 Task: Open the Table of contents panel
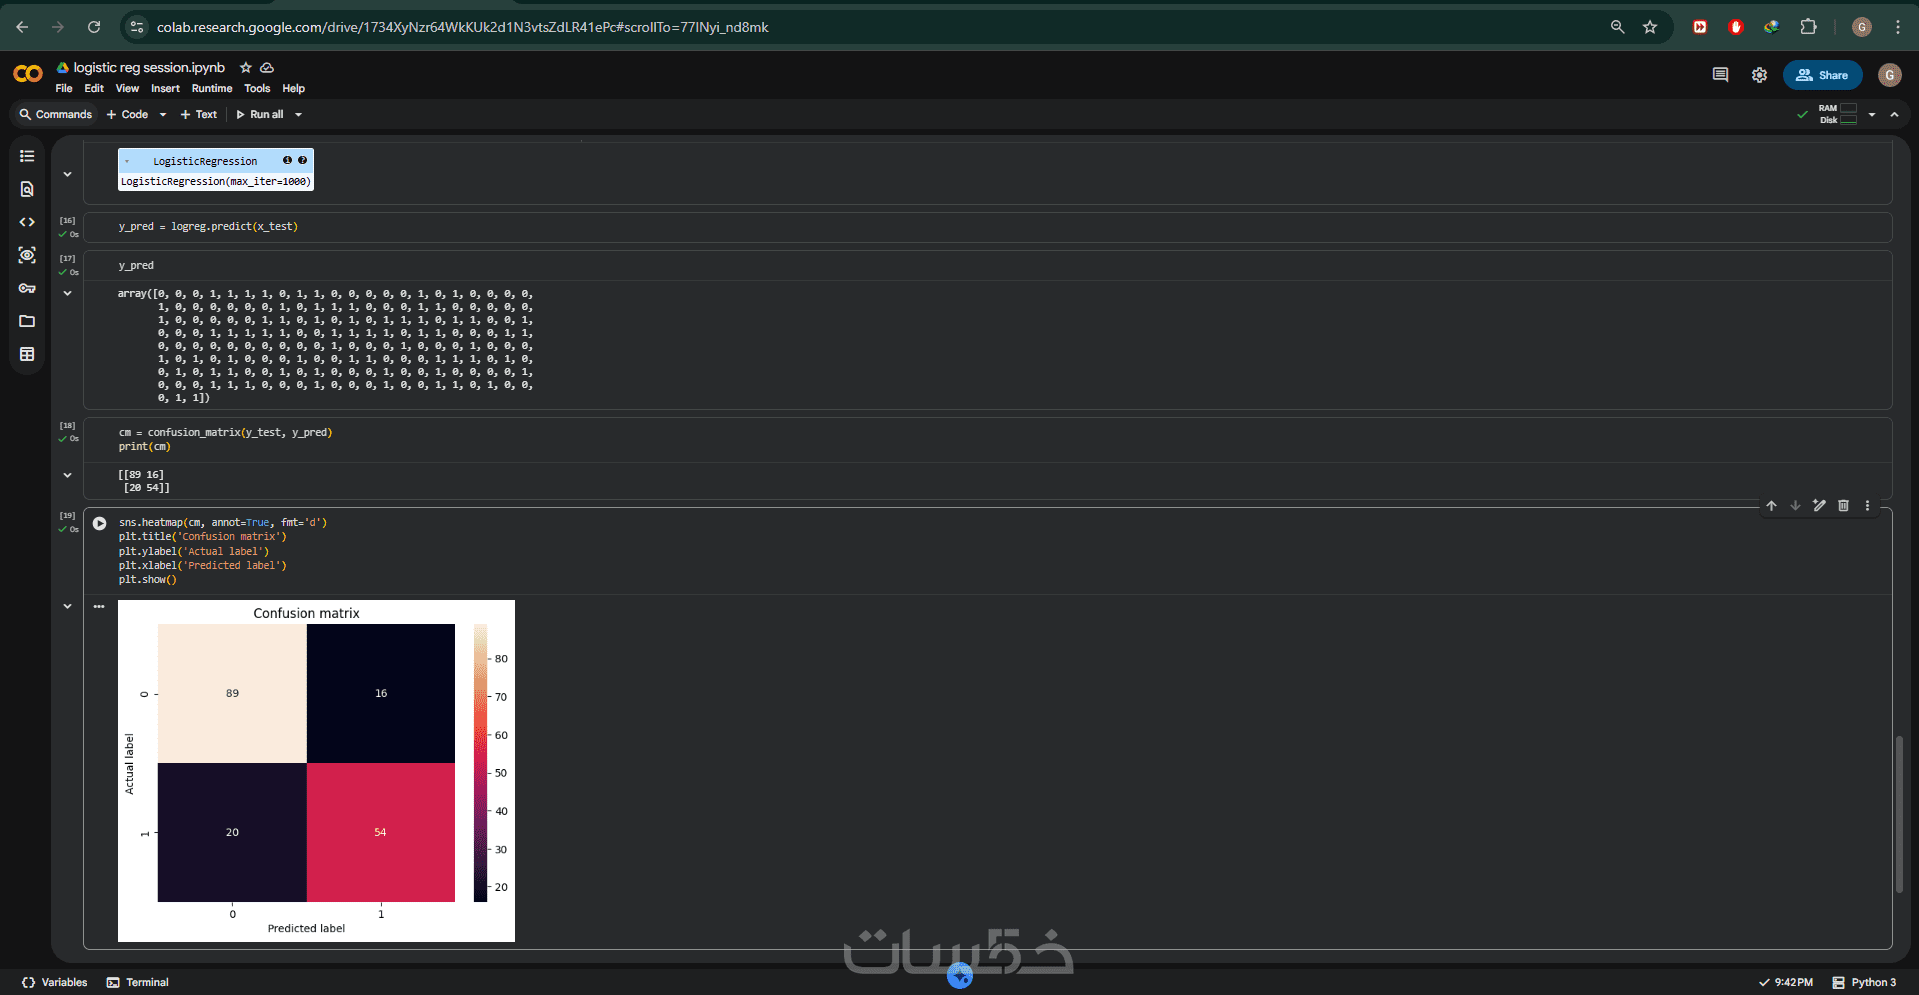[x=27, y=156]
